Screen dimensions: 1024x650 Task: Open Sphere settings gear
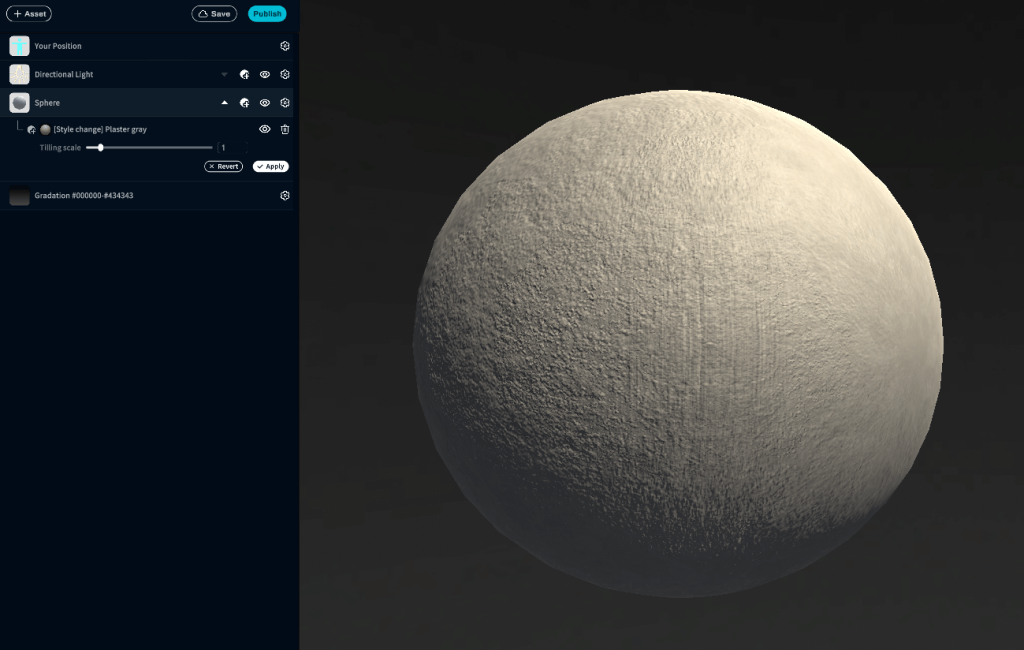point(285,103)
